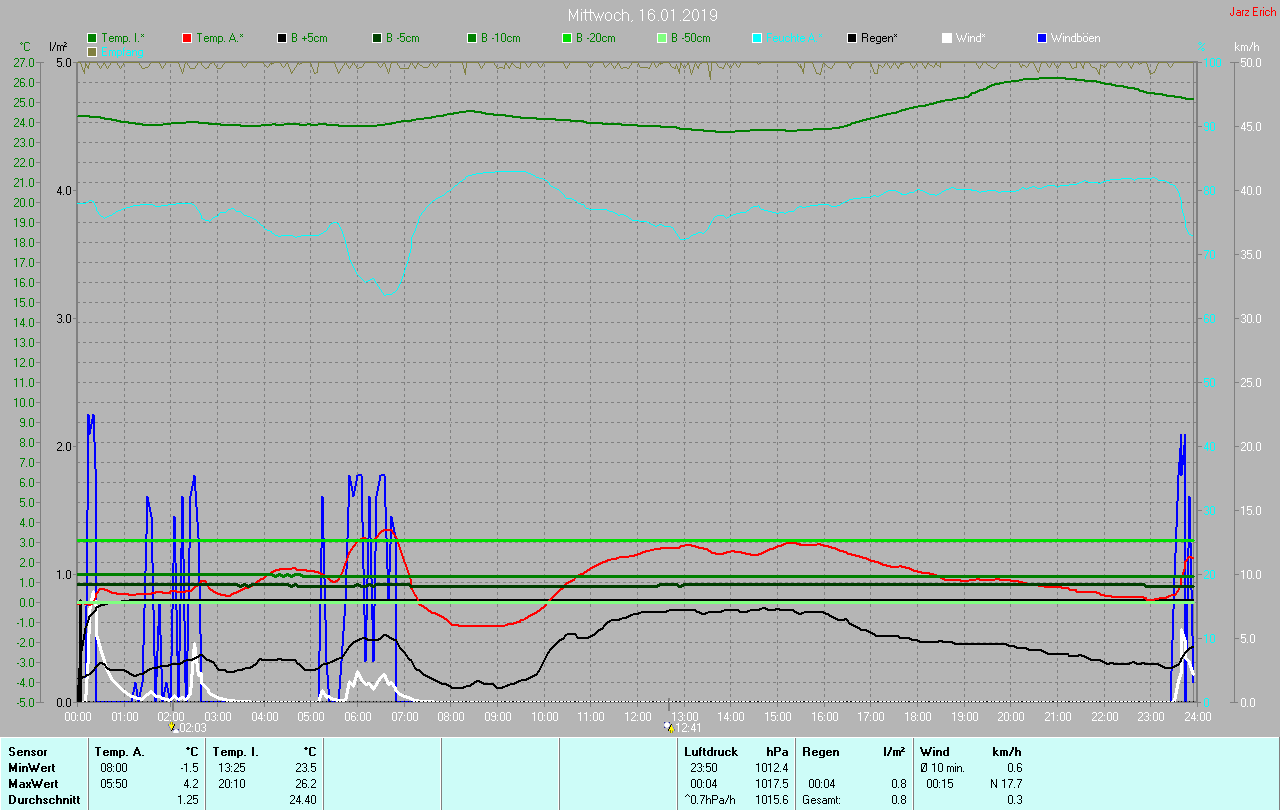The height and width of the screenshot is (810, 1280).
Task: Click the white Wind legend square
Action: coord(947,38)
